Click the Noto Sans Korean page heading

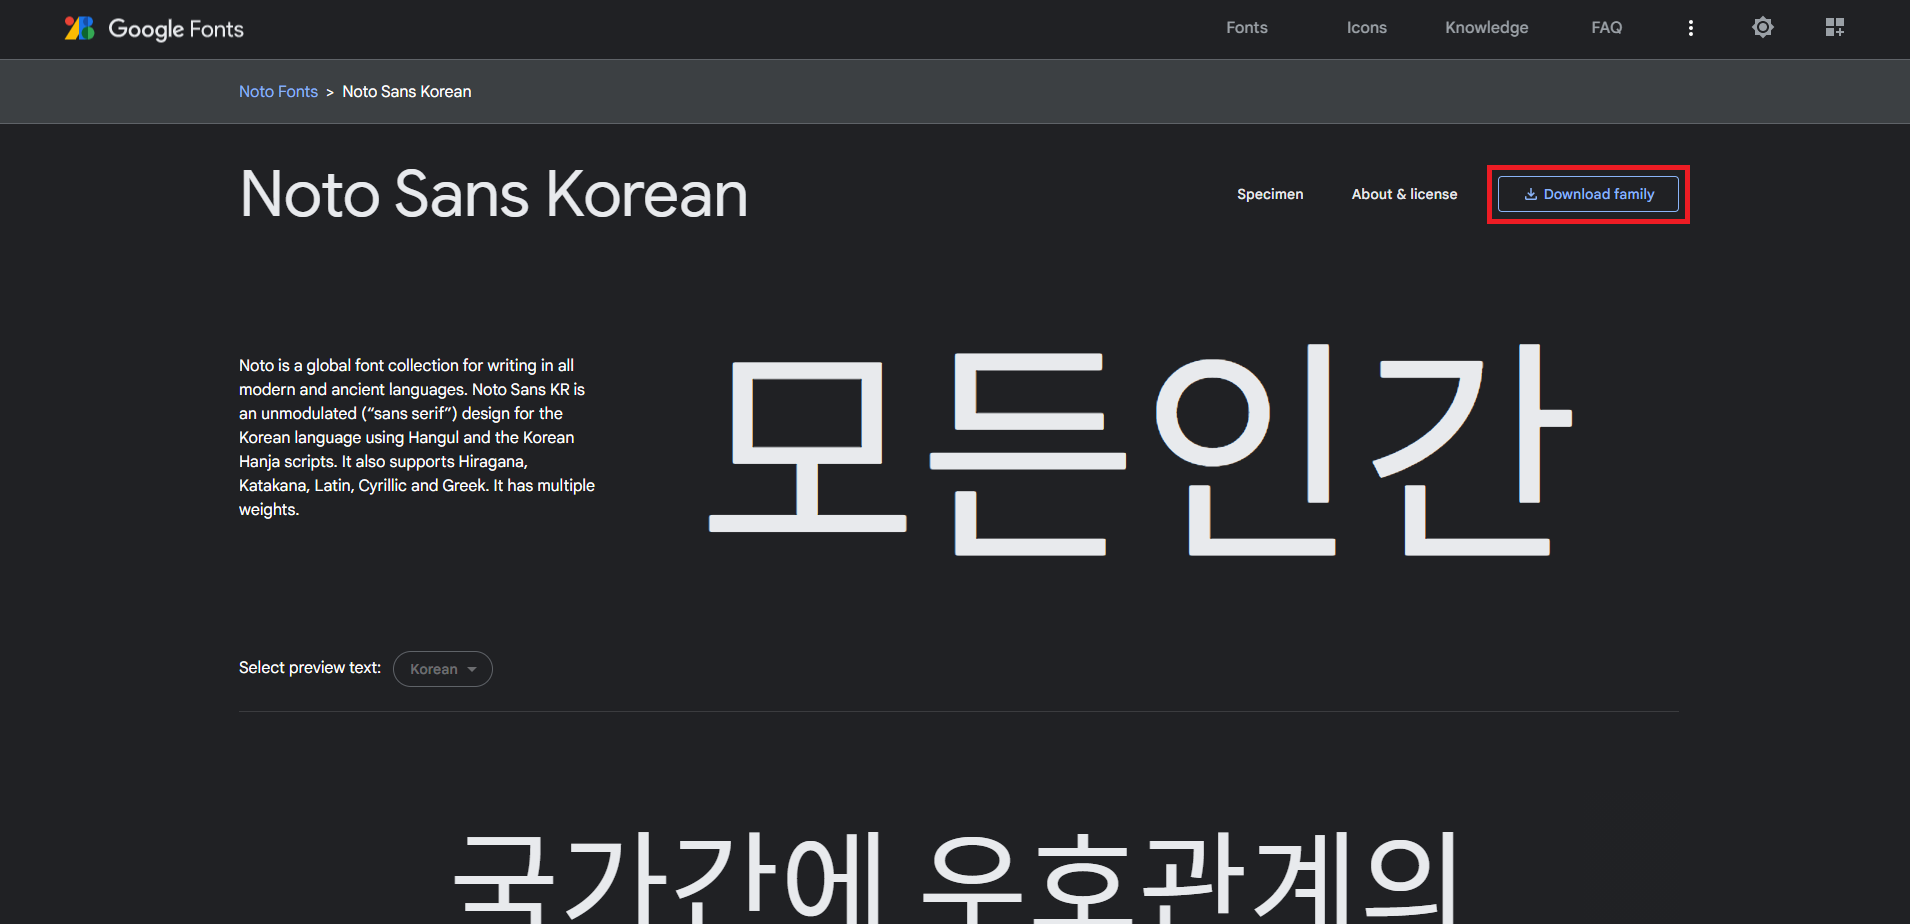click(494, 194)
